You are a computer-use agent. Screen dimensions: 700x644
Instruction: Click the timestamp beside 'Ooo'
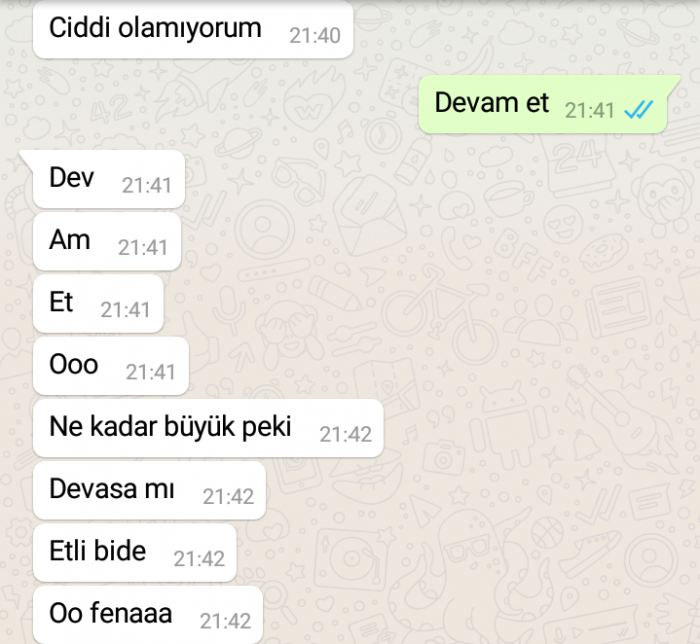(150, 372)
